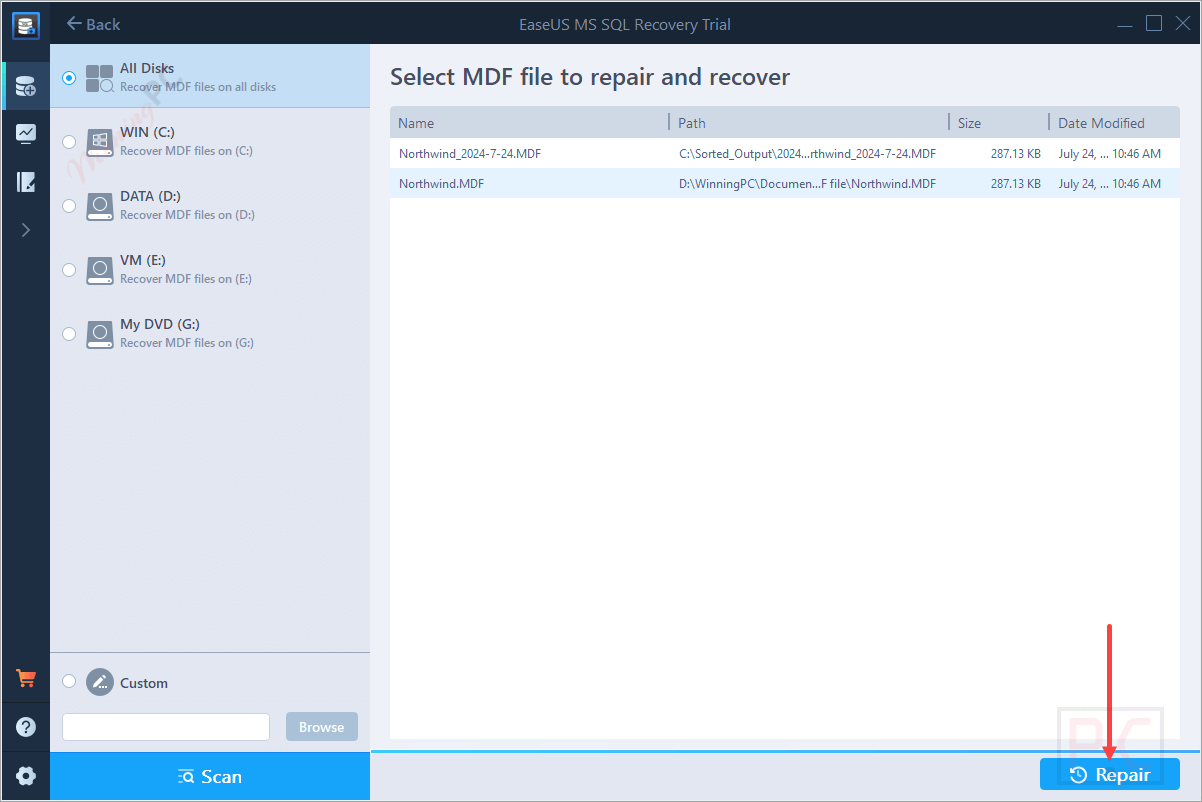Select the All Disks radio button
This screenshot has height=802, width=1202.
click(68, 77)
